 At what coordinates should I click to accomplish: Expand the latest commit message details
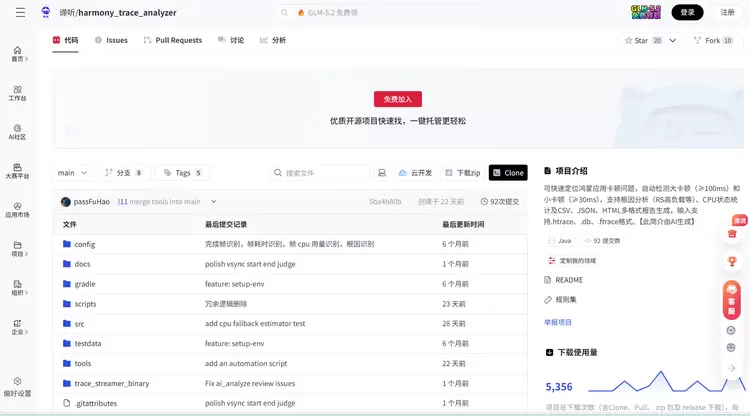[x=213, y=201]
